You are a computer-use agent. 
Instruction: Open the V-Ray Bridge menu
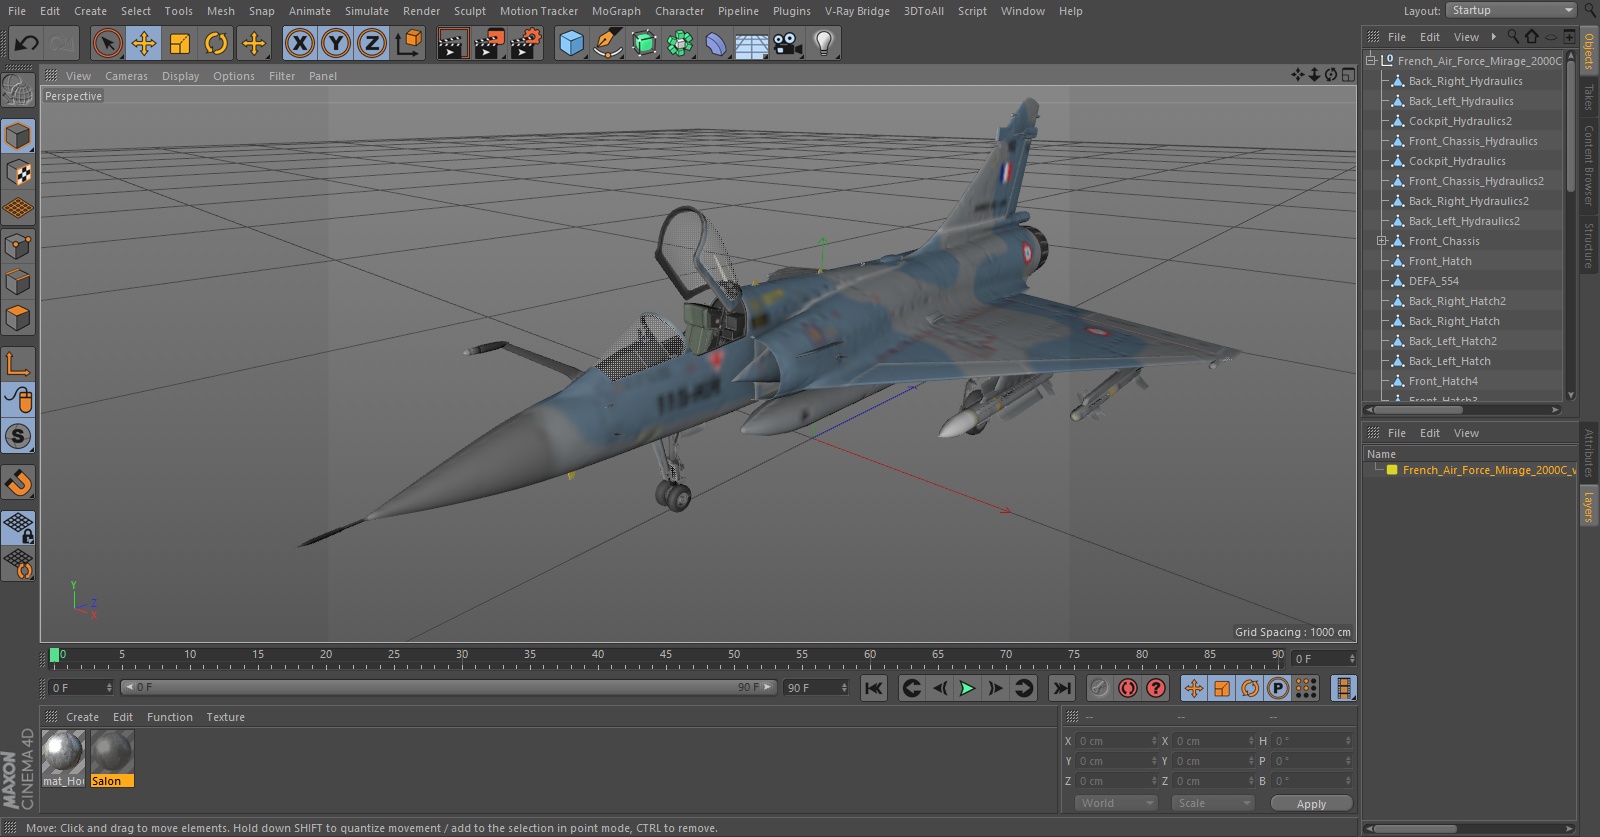coord(857,11)
